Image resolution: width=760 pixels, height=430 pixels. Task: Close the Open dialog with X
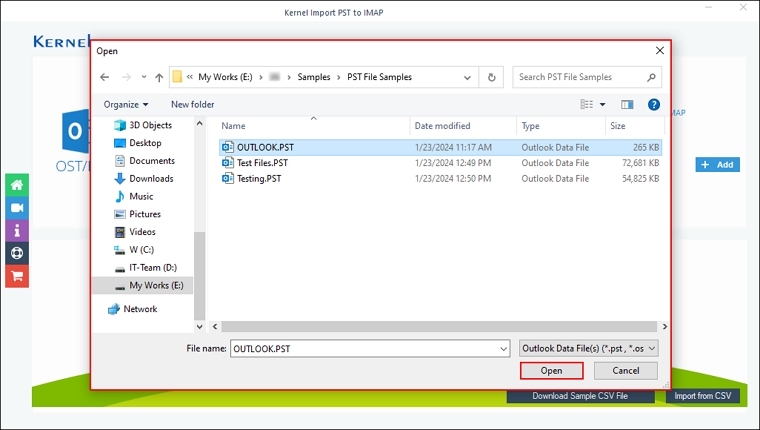point(660,50)
